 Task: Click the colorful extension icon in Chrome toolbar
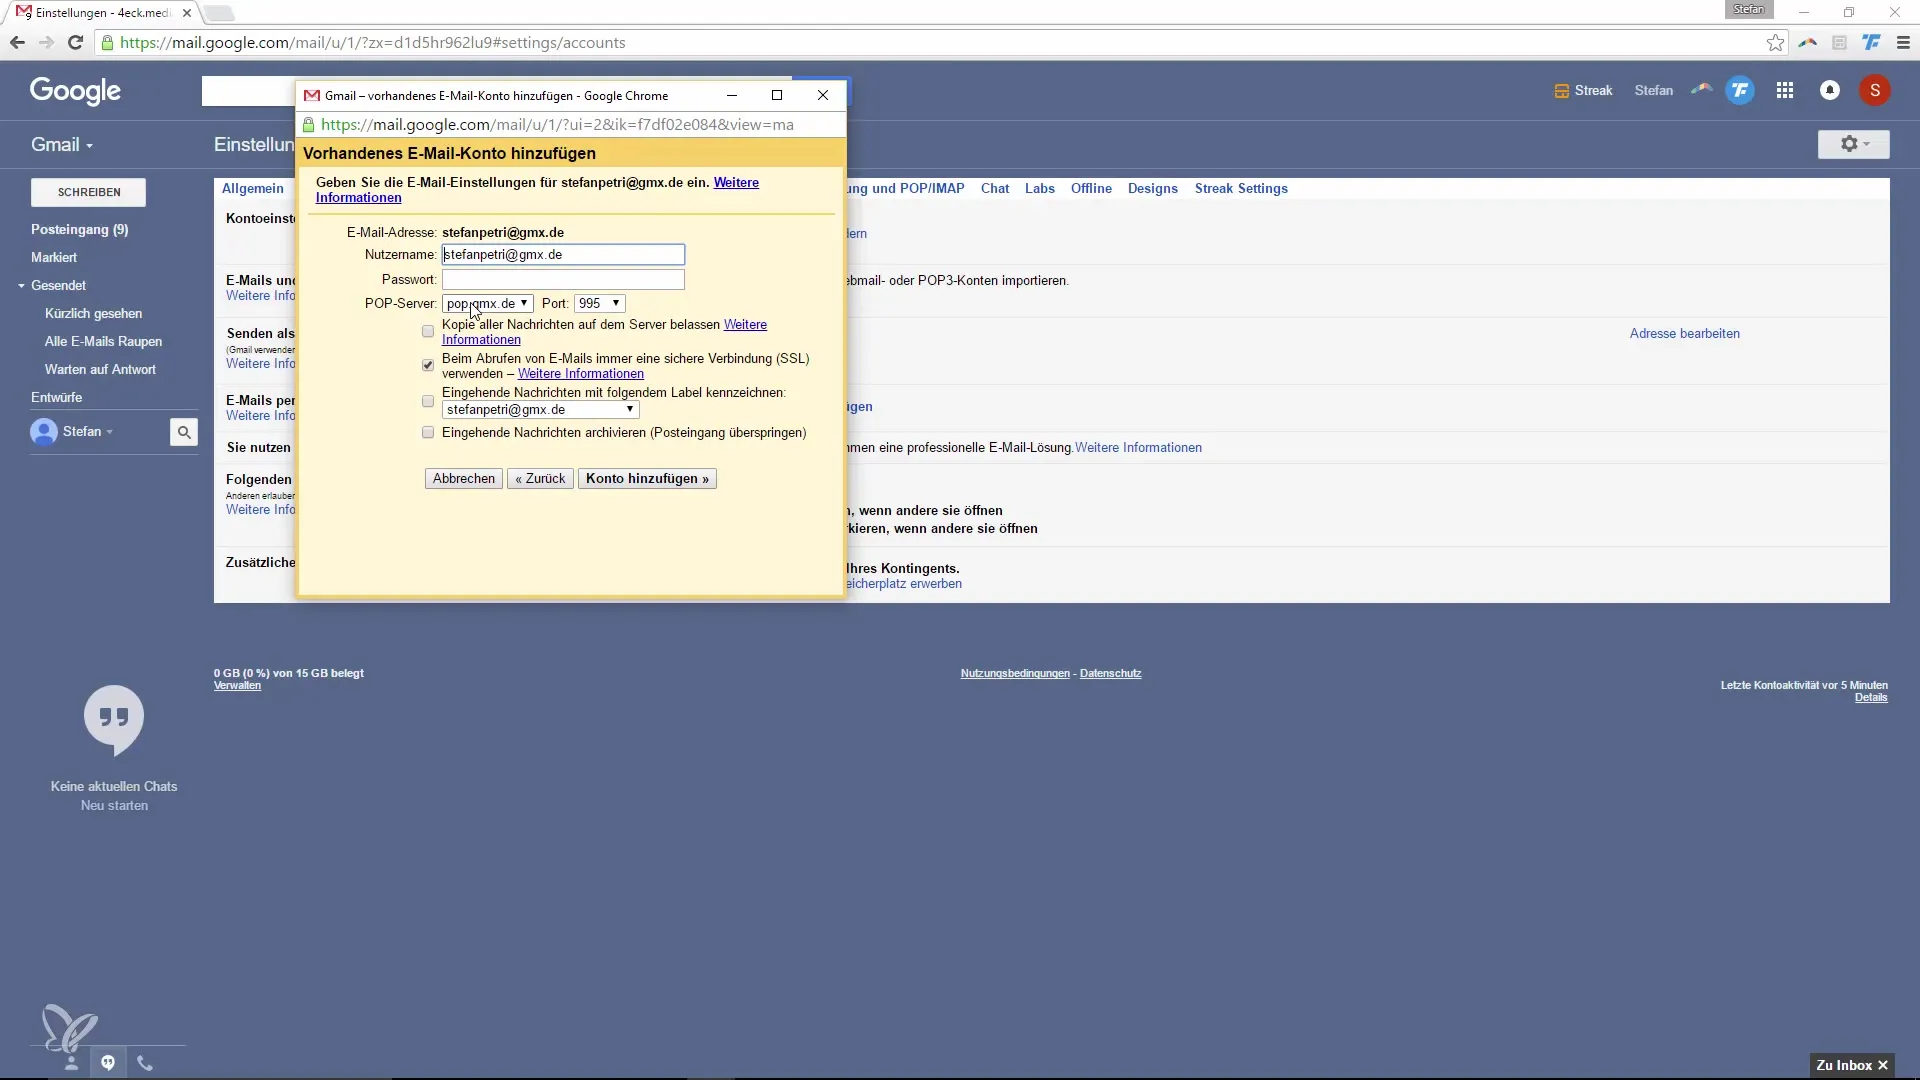1807,42
